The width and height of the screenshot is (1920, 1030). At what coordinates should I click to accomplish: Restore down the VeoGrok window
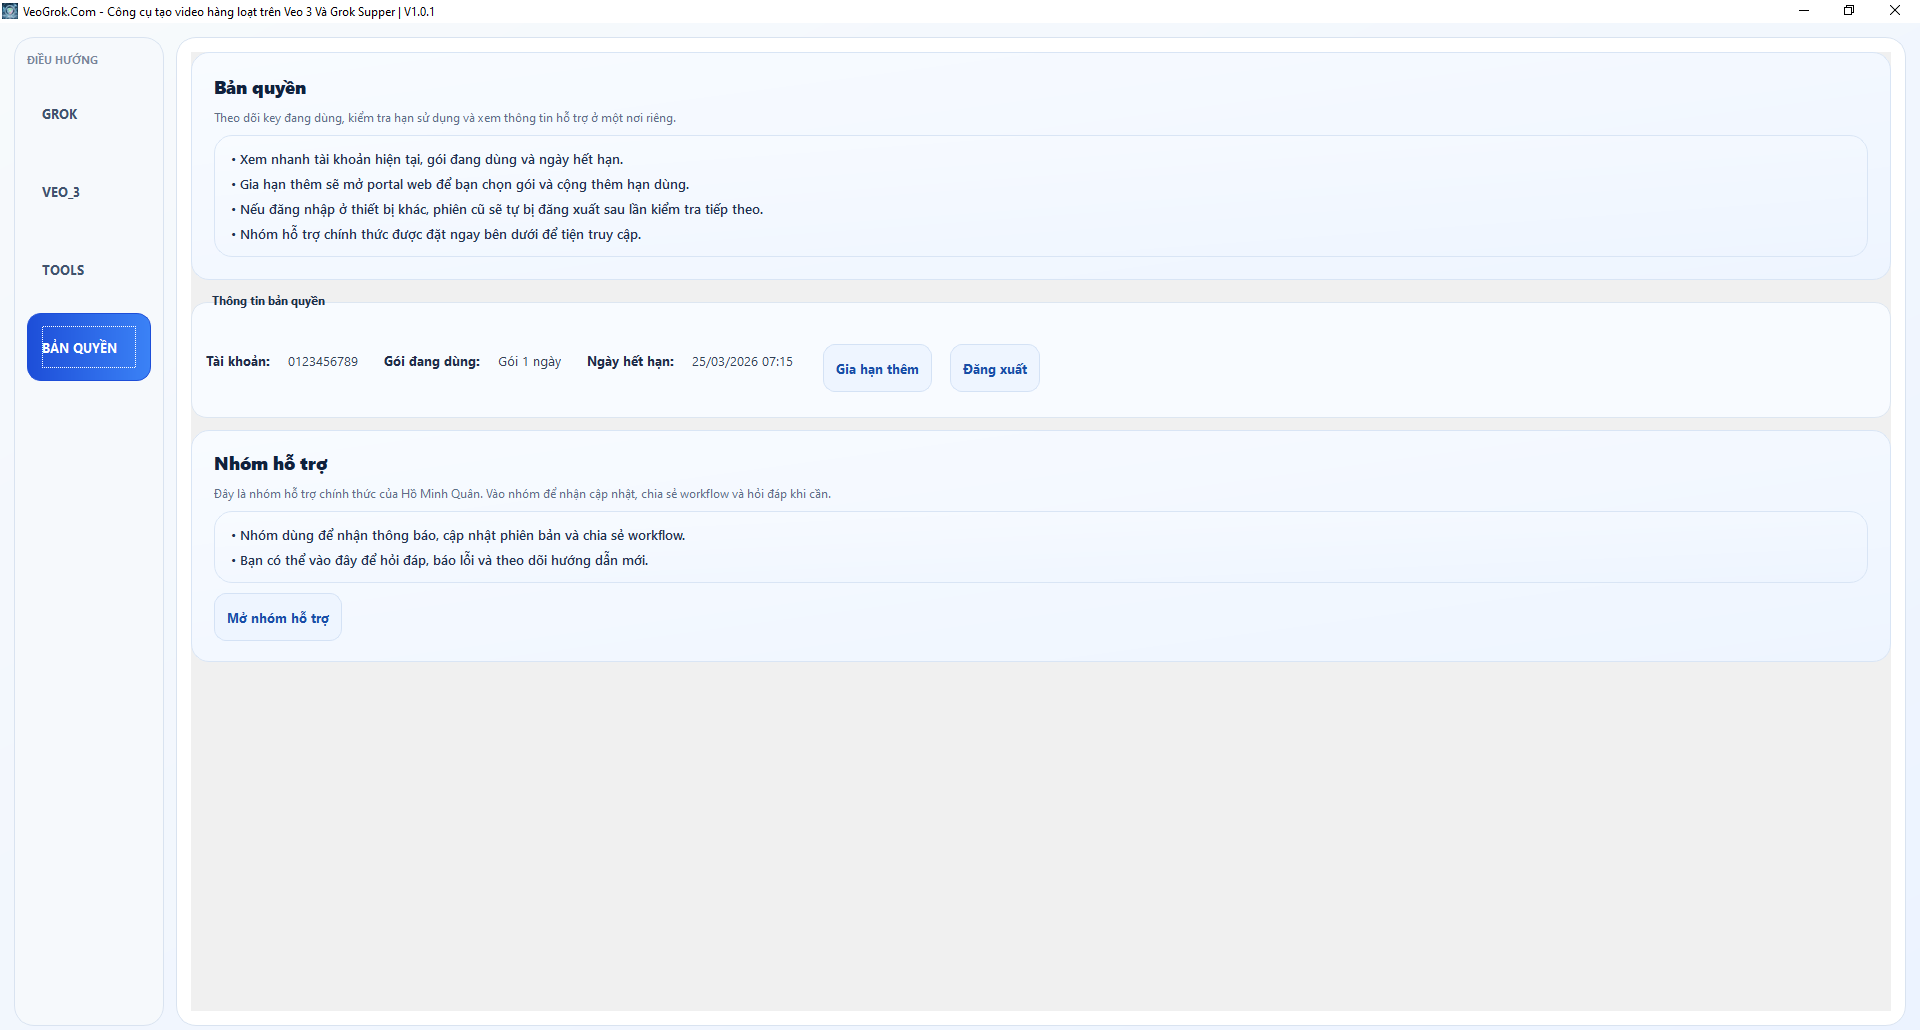(x=1849, y=11)
